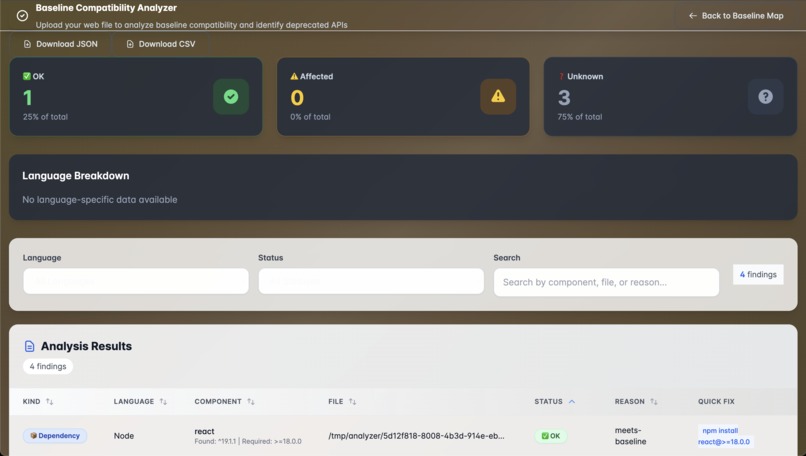Focus the search by component field
This screenshot has width=806, height=456.
606,282
